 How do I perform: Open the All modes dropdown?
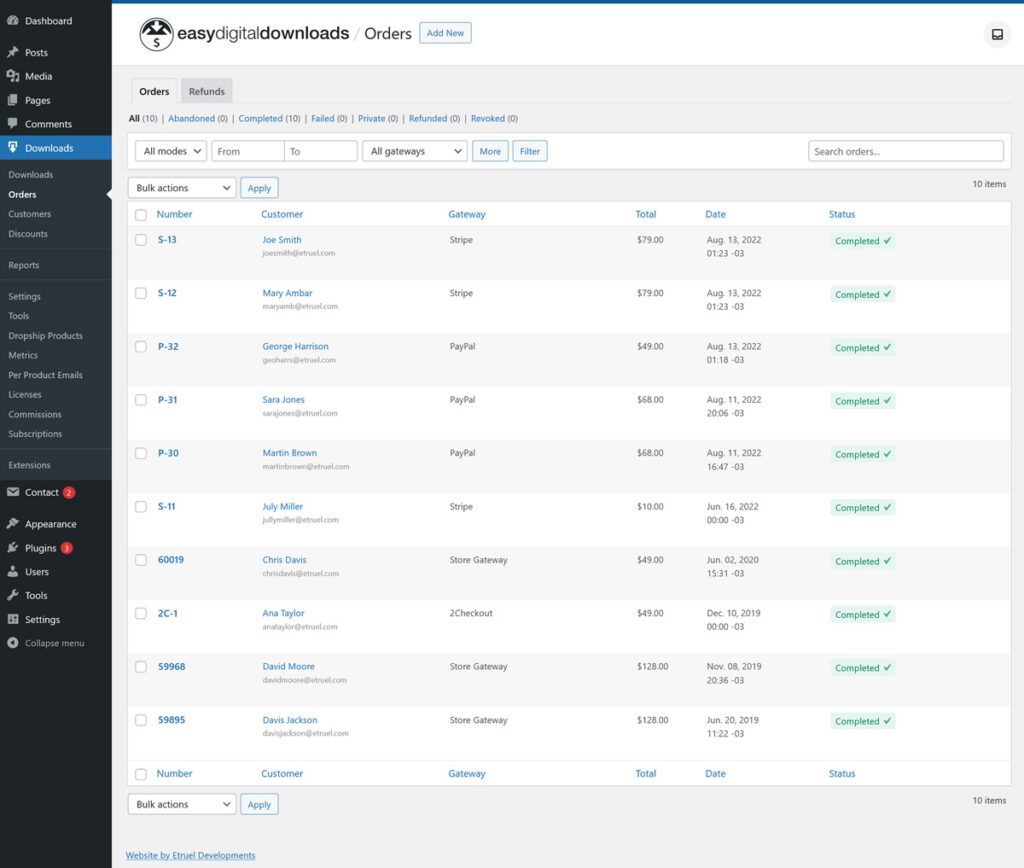(x=171, y=151)
